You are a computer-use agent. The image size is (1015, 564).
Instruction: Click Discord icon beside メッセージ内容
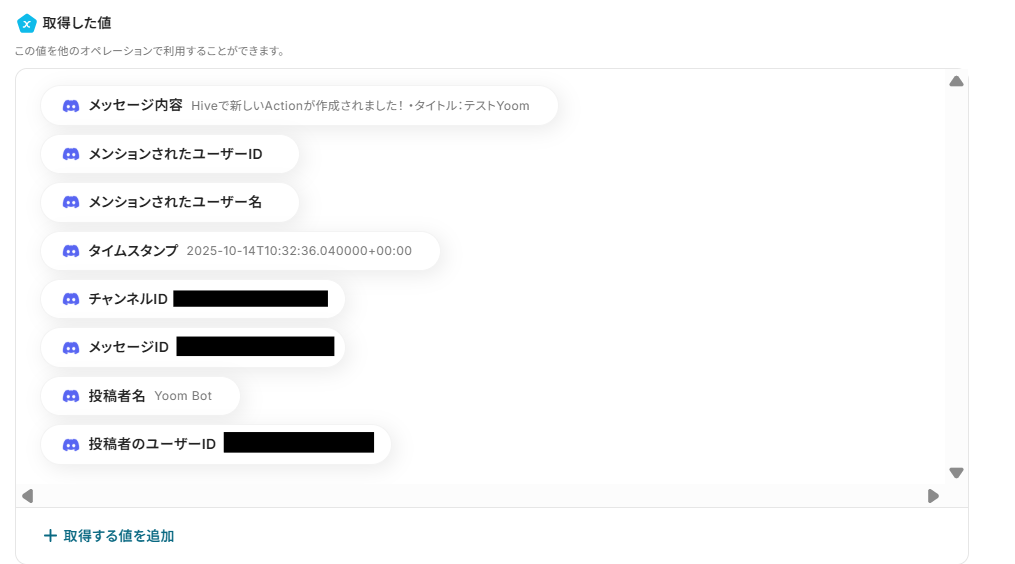(x=71, y=106)
